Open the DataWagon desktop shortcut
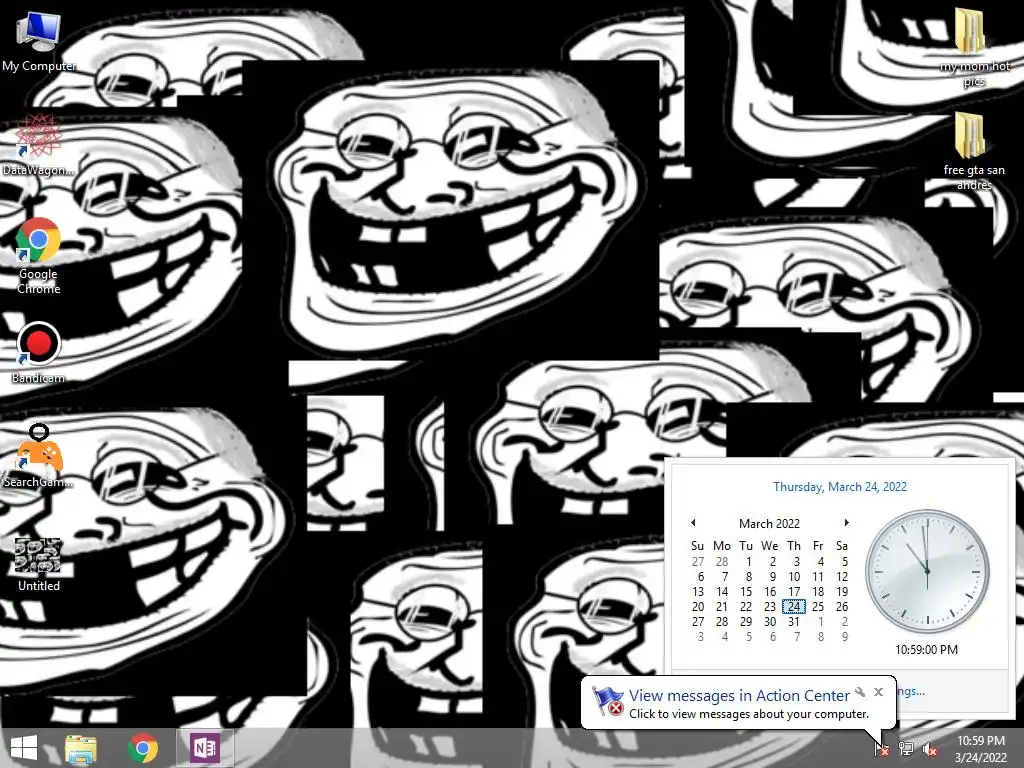Screen dimensions: 1024x768 39,145
